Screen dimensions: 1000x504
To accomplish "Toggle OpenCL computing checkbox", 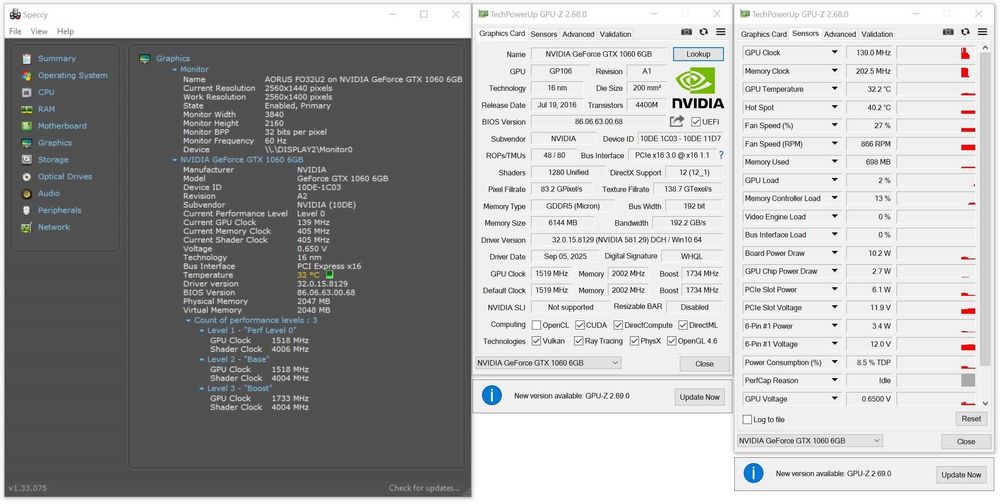I will (x=536, y=325).
